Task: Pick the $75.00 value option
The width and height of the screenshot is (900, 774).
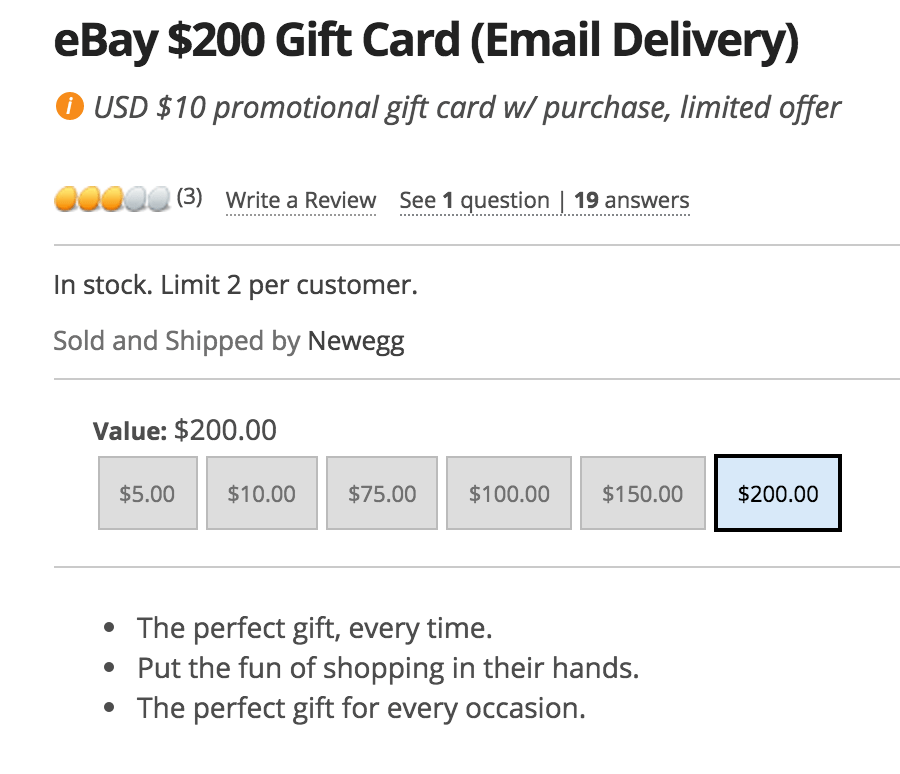Action: pos(382,493)
